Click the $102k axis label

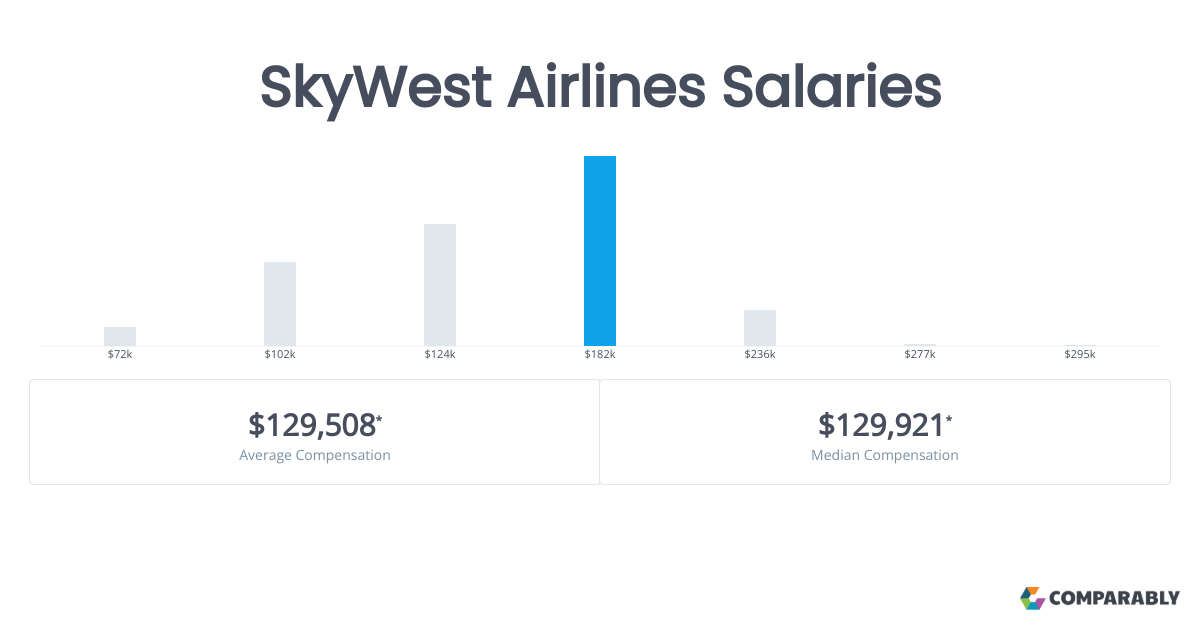280,355
